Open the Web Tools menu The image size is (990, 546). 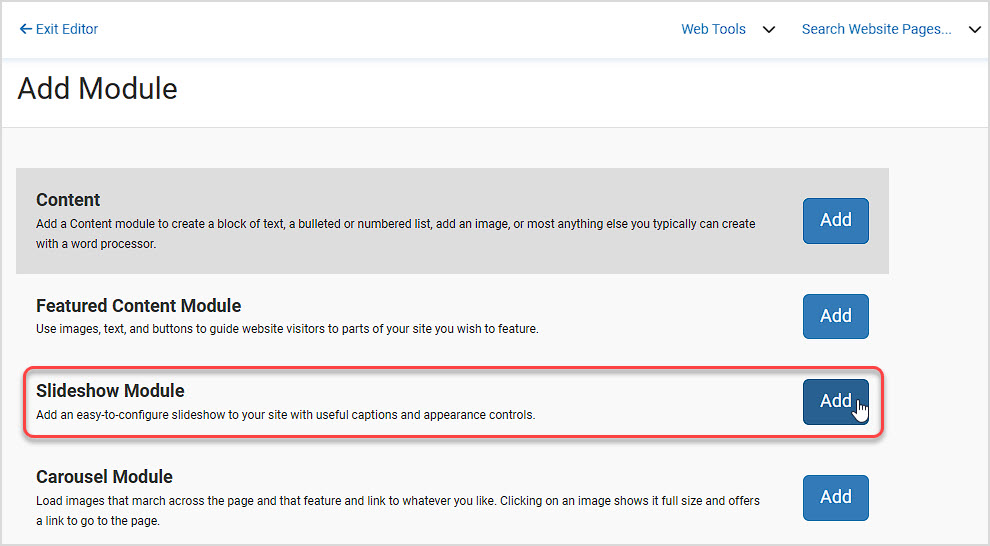tap(713, 29)
